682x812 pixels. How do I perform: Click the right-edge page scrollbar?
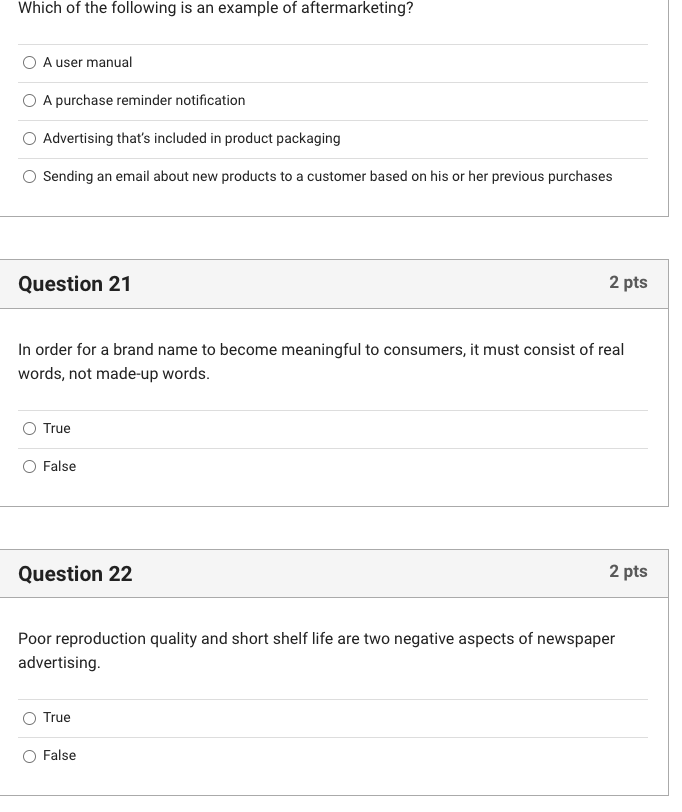click(x=677, y=400)
